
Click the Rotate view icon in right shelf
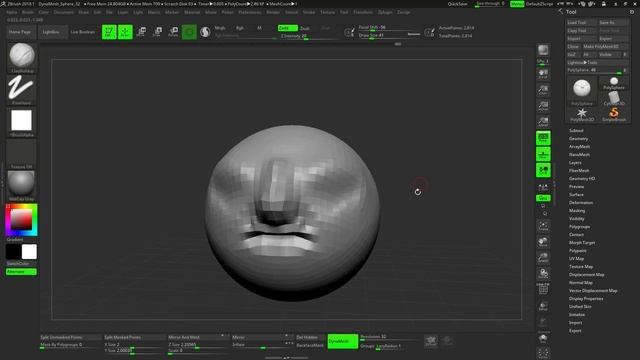tap(543, 273)
